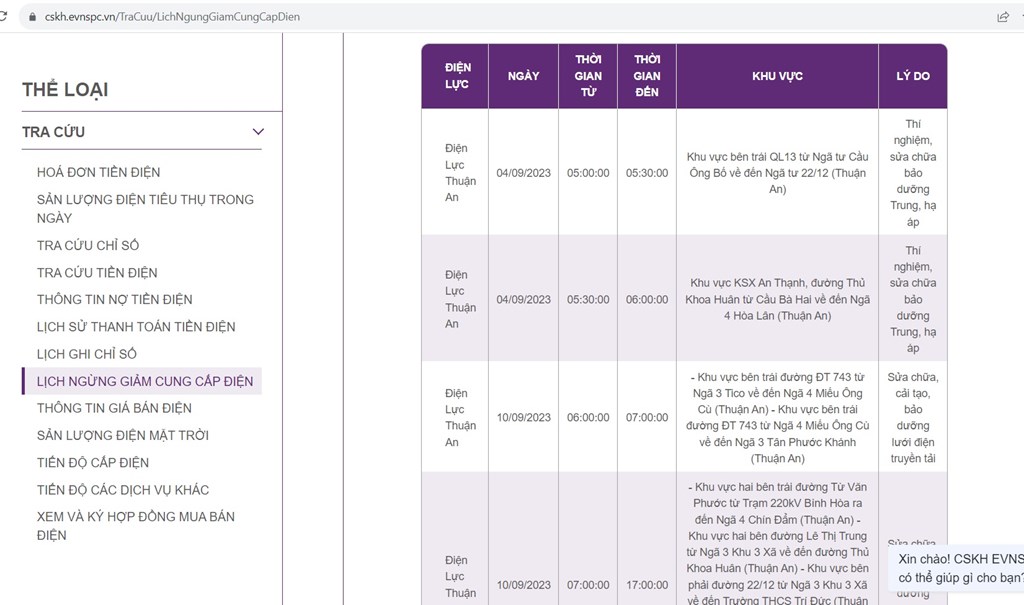Click end time 07:00:00 in third row
The image size is (1024, 605).
(x=647, y=417)
